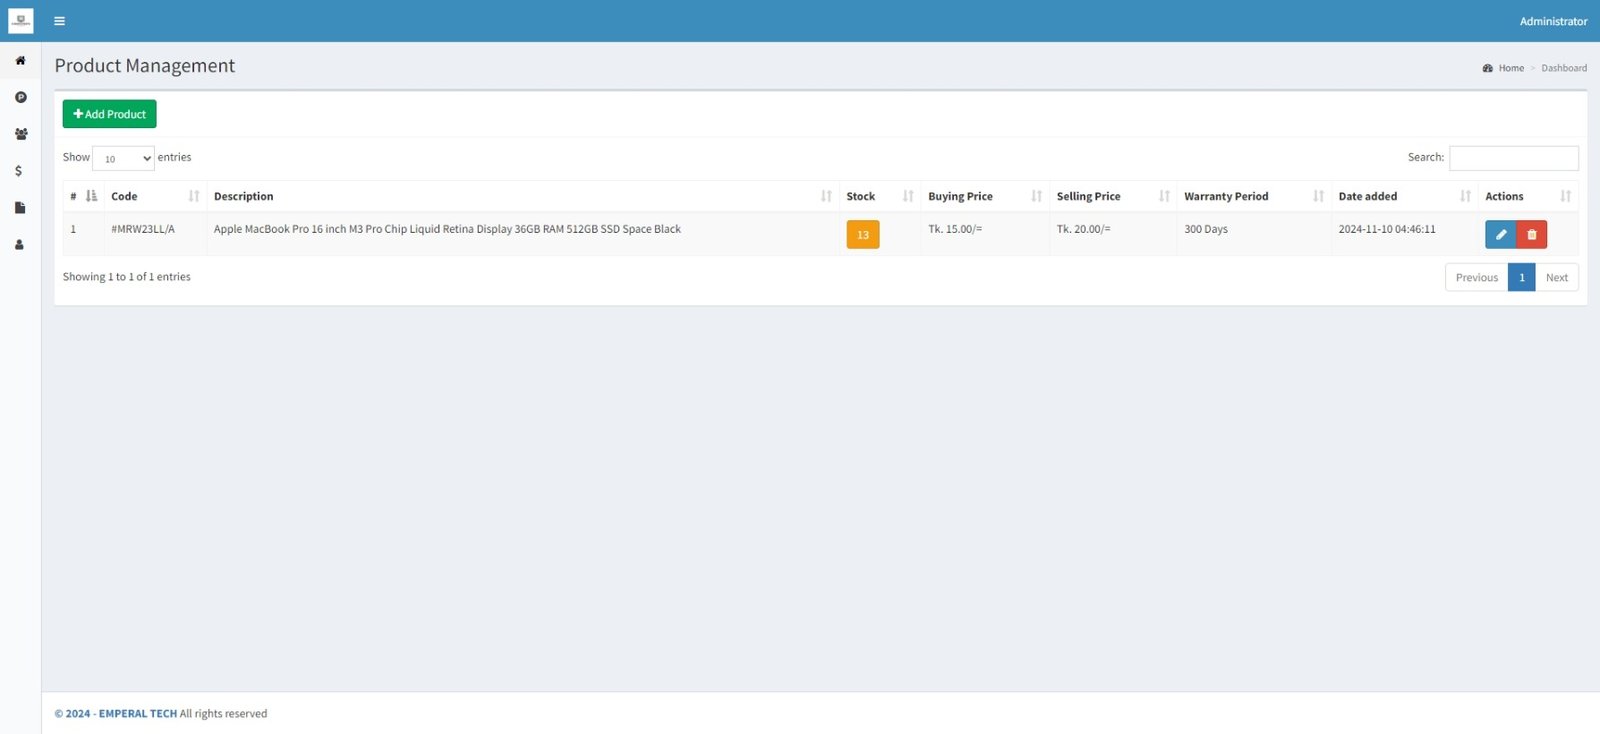
Task: Click the buying price Tk. 15.00/=
Action: (955, 229)
